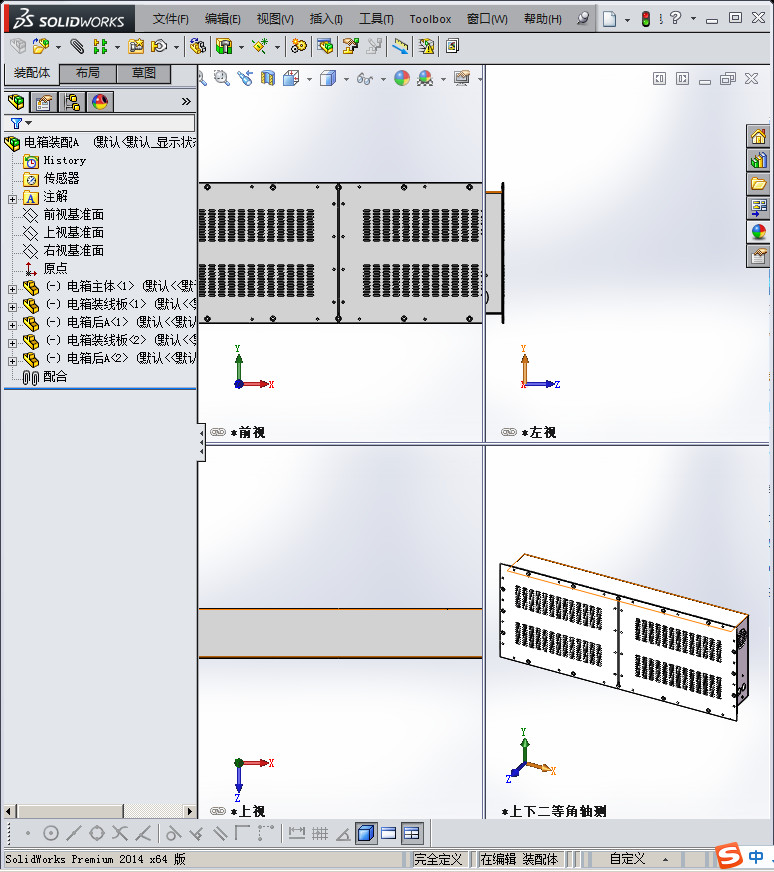This screenshot has height=872, width=774.
Task: Open the Bill of Materials tool
Action: pyautogui.click(x=325, y=46)
